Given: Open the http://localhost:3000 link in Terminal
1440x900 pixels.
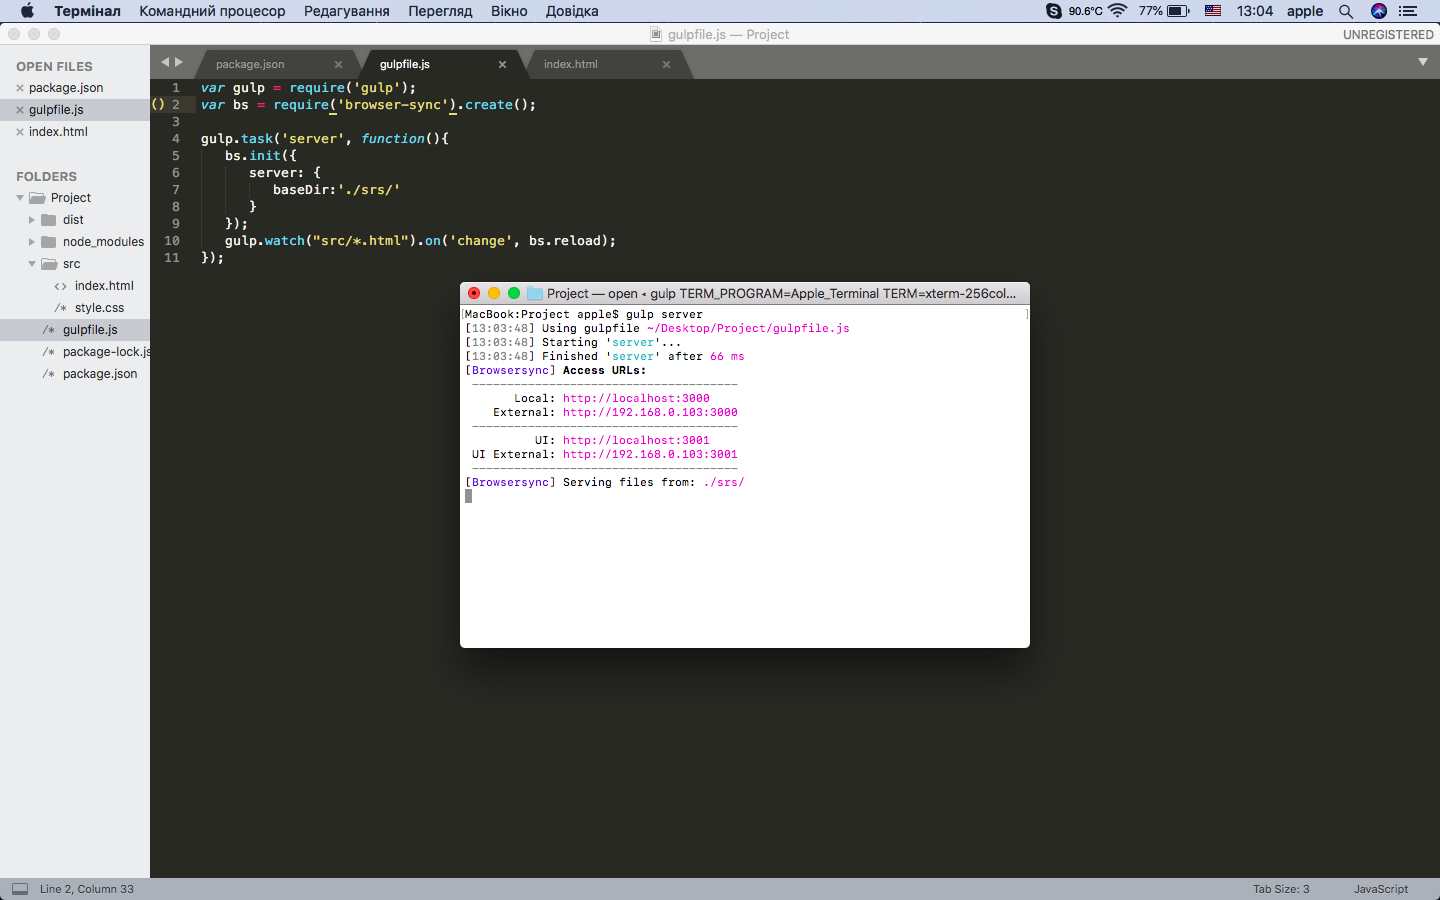Looking at the screenshot, I should click(636, 398).
